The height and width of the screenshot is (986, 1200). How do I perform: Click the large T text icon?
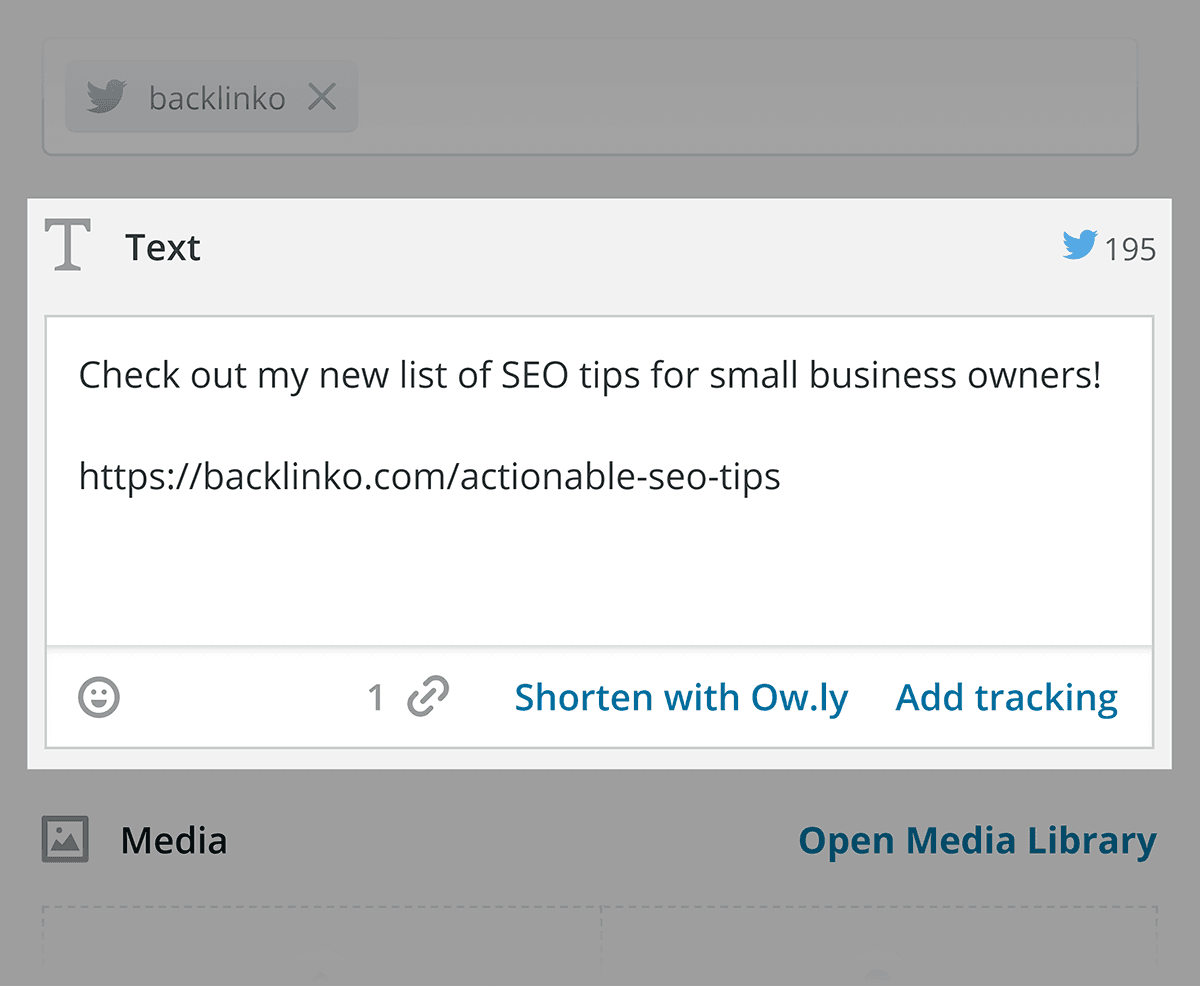click(68, 245)
